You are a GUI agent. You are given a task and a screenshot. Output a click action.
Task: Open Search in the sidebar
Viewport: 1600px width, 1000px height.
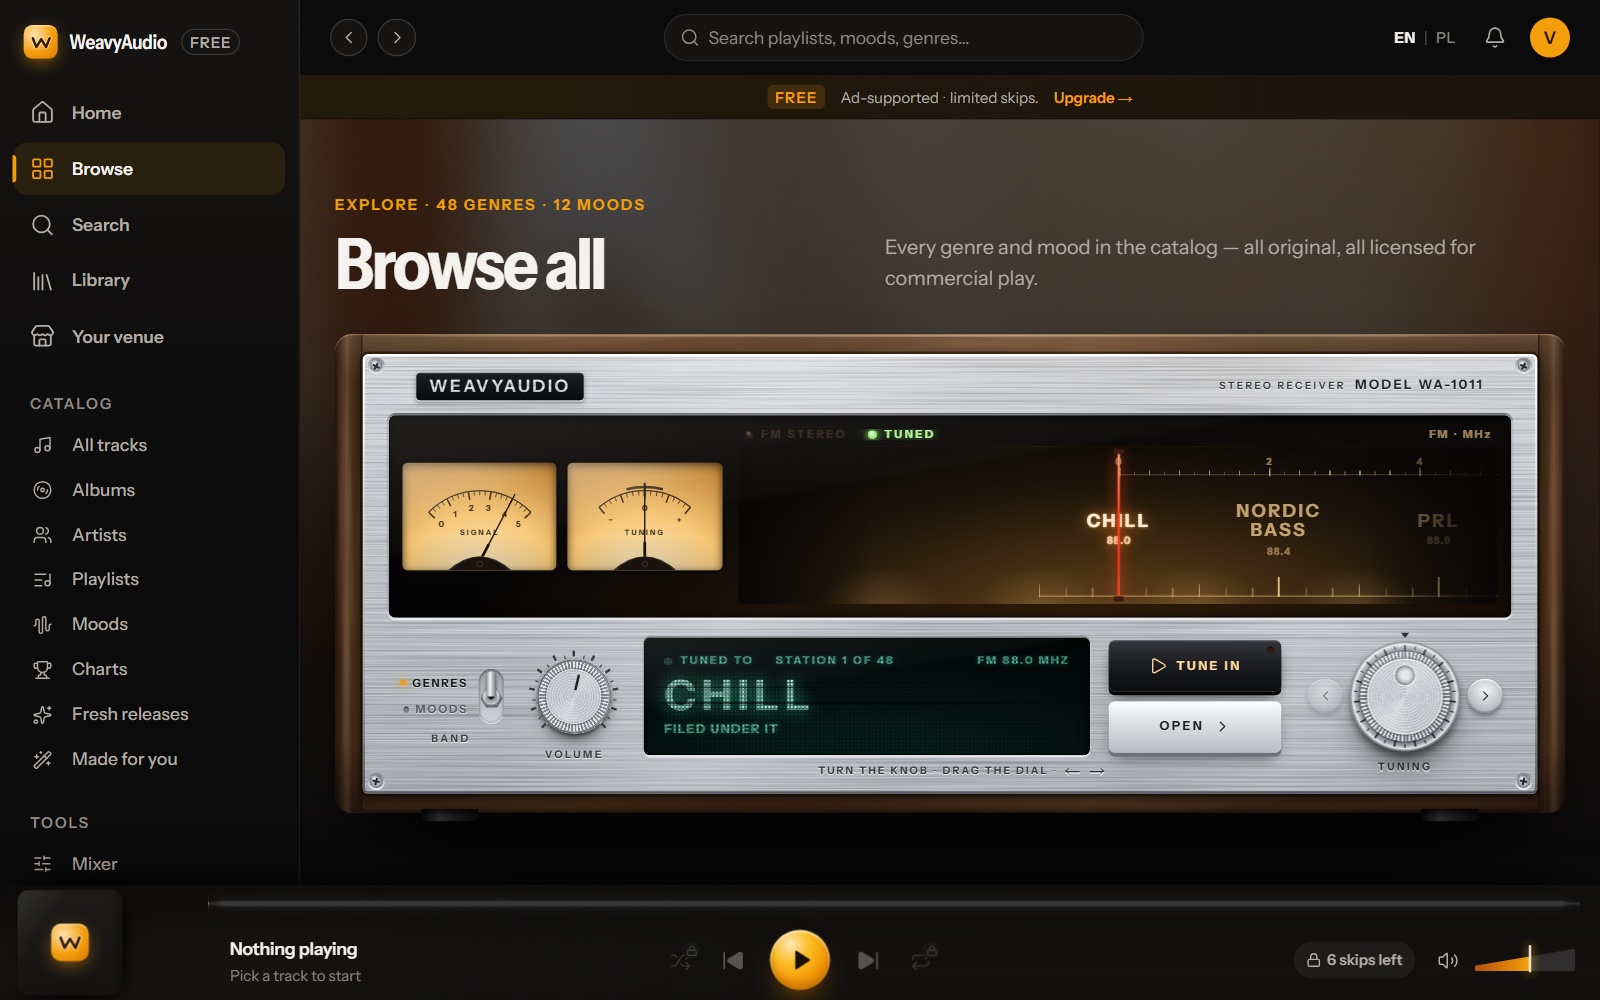click(x=149, y=225)
